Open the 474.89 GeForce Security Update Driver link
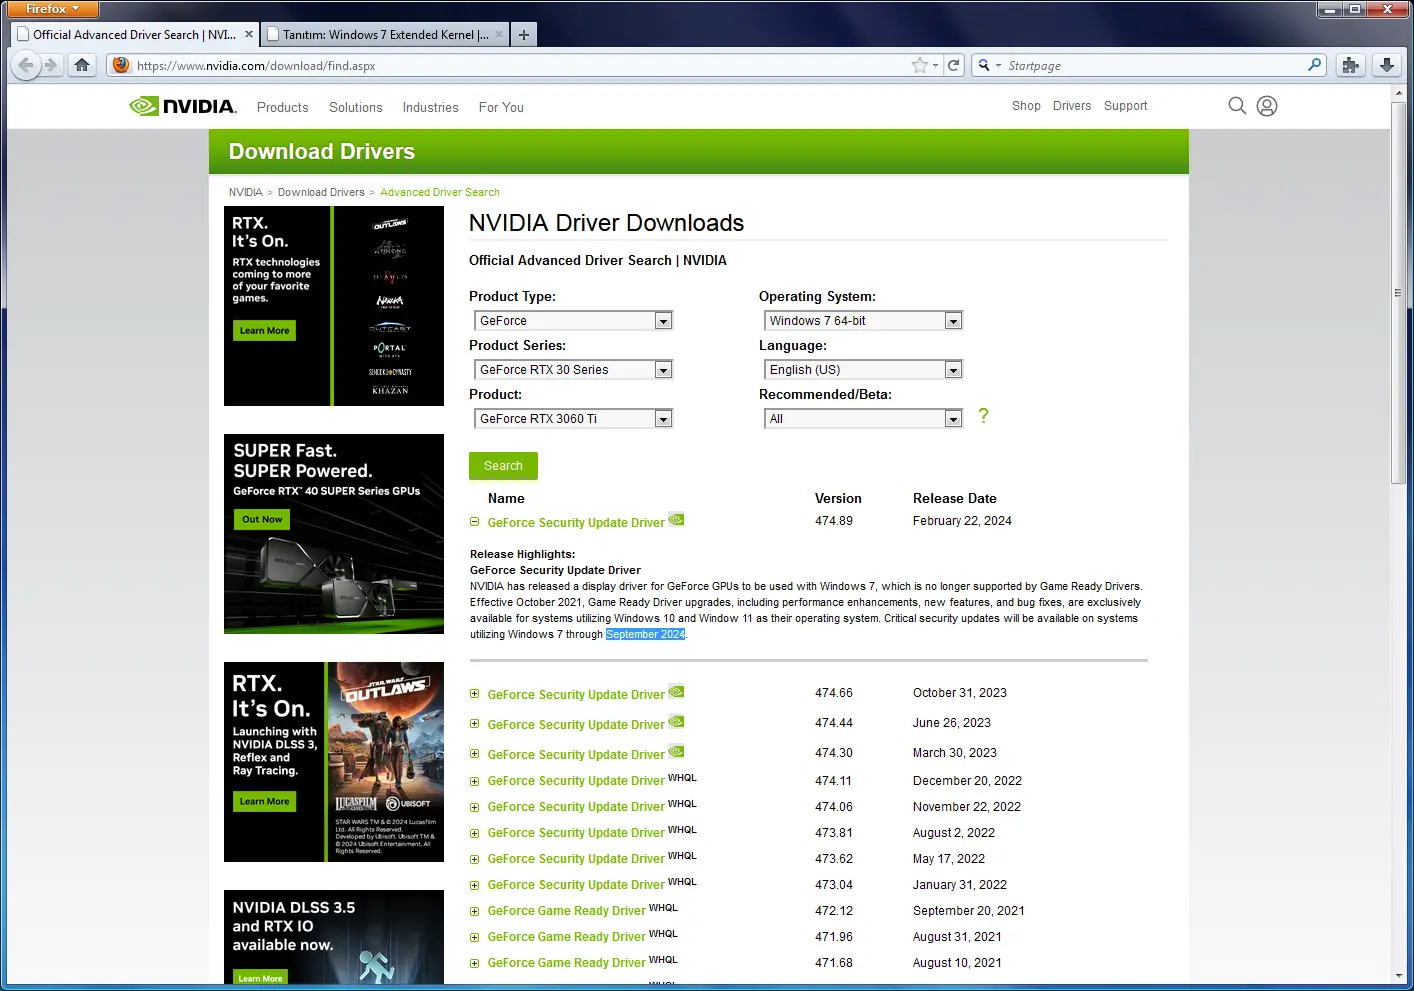This screenshot has width=1414, height=991. coord(576,523)
